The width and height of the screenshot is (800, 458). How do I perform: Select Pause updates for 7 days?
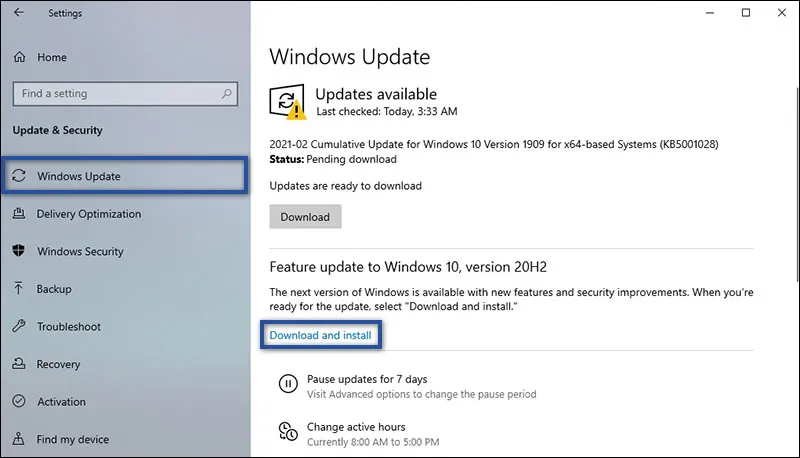point(367,379)
